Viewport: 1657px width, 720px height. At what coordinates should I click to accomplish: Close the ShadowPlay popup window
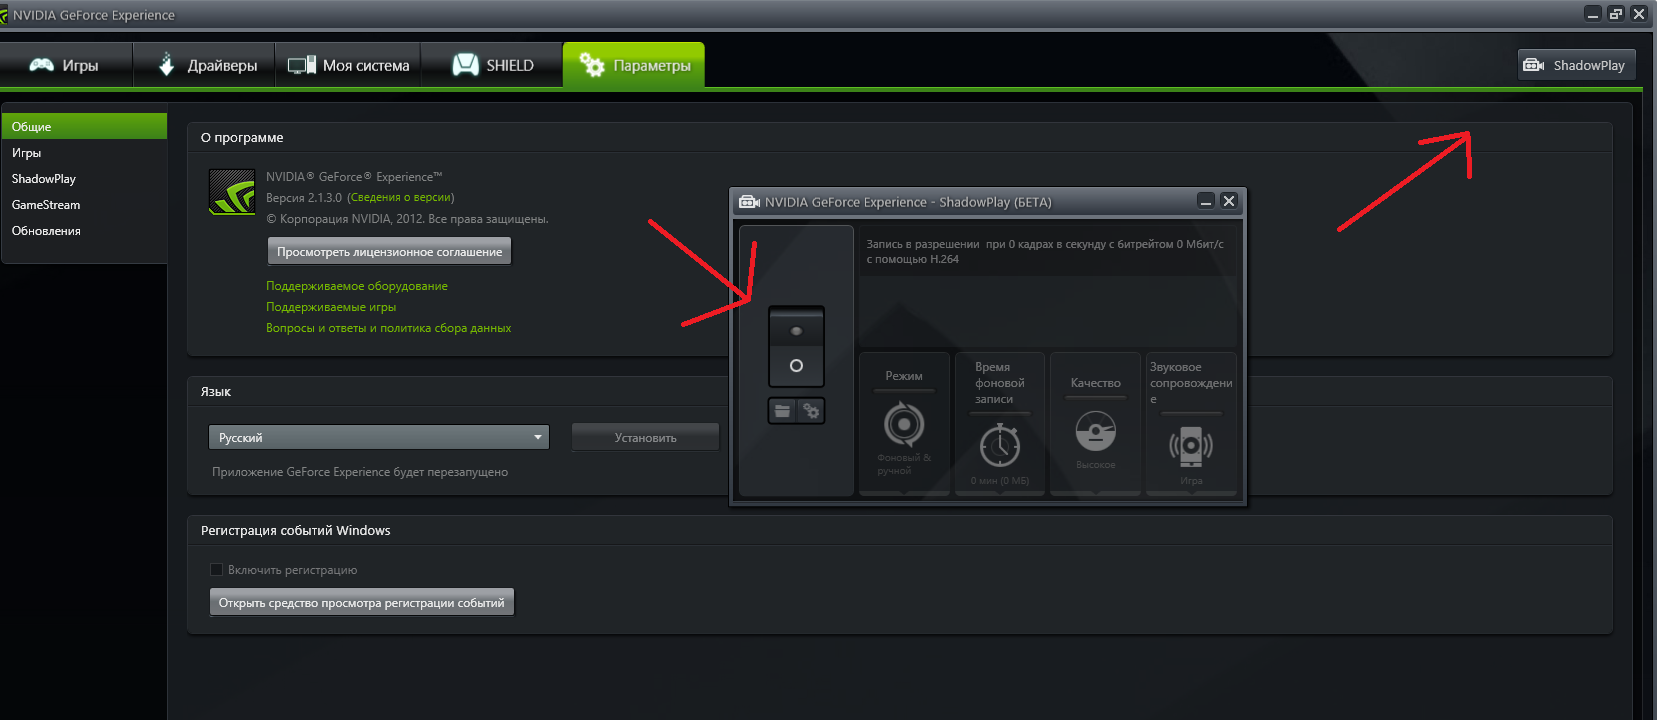tap(1229, 201)
